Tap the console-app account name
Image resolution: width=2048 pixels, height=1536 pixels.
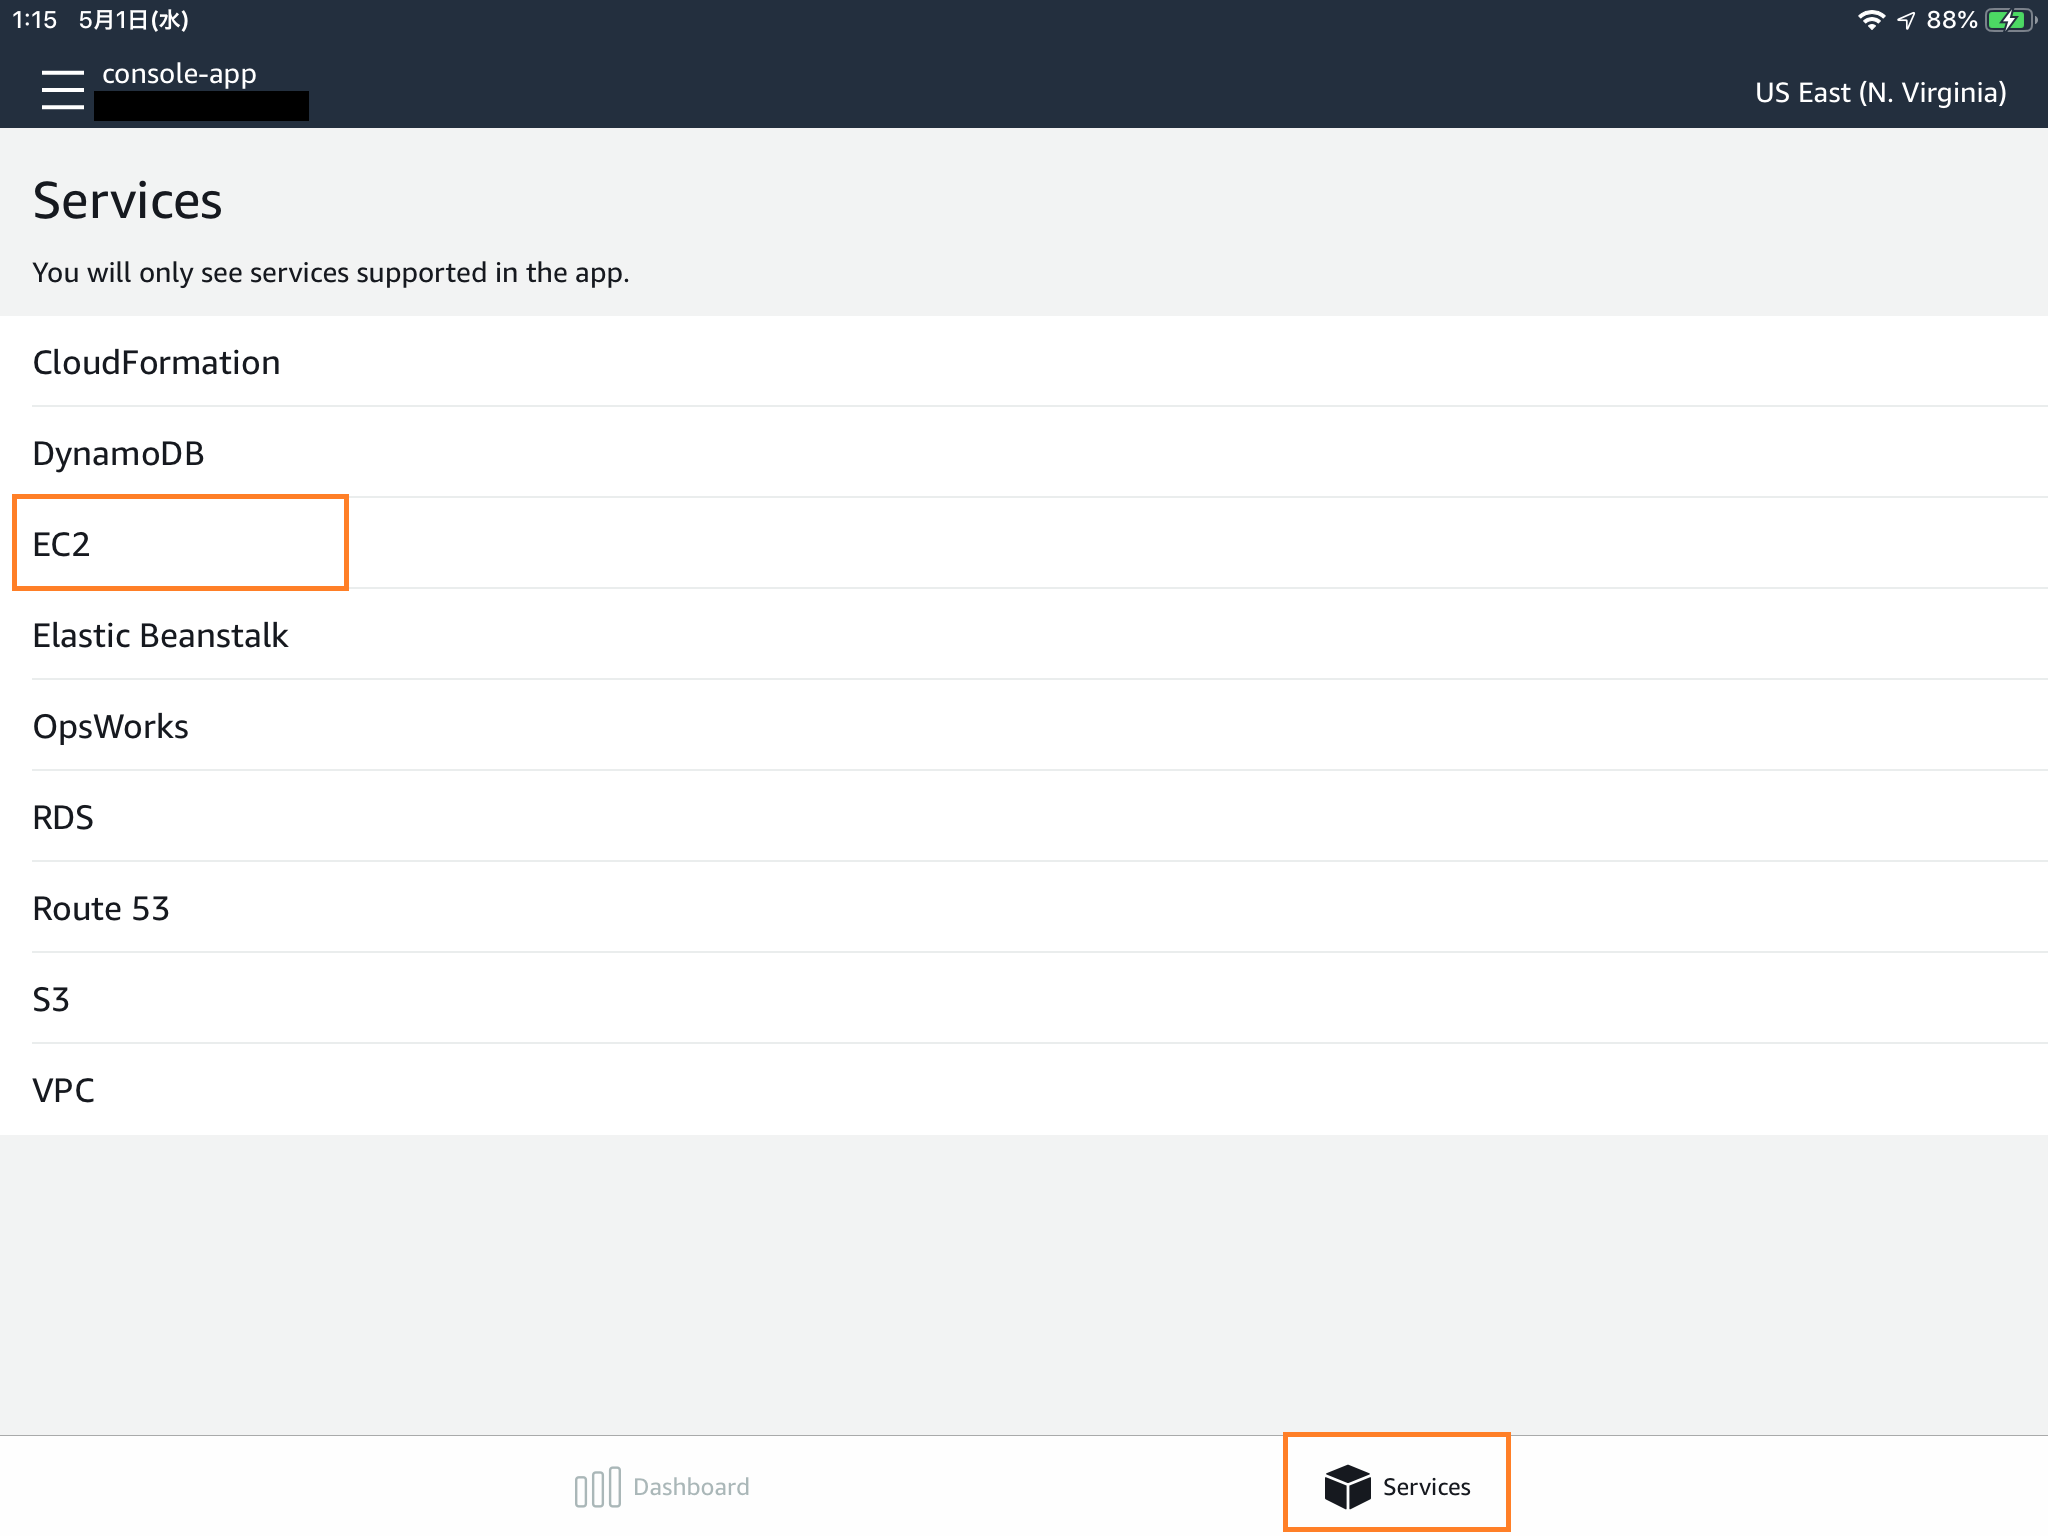coord(177,73)
